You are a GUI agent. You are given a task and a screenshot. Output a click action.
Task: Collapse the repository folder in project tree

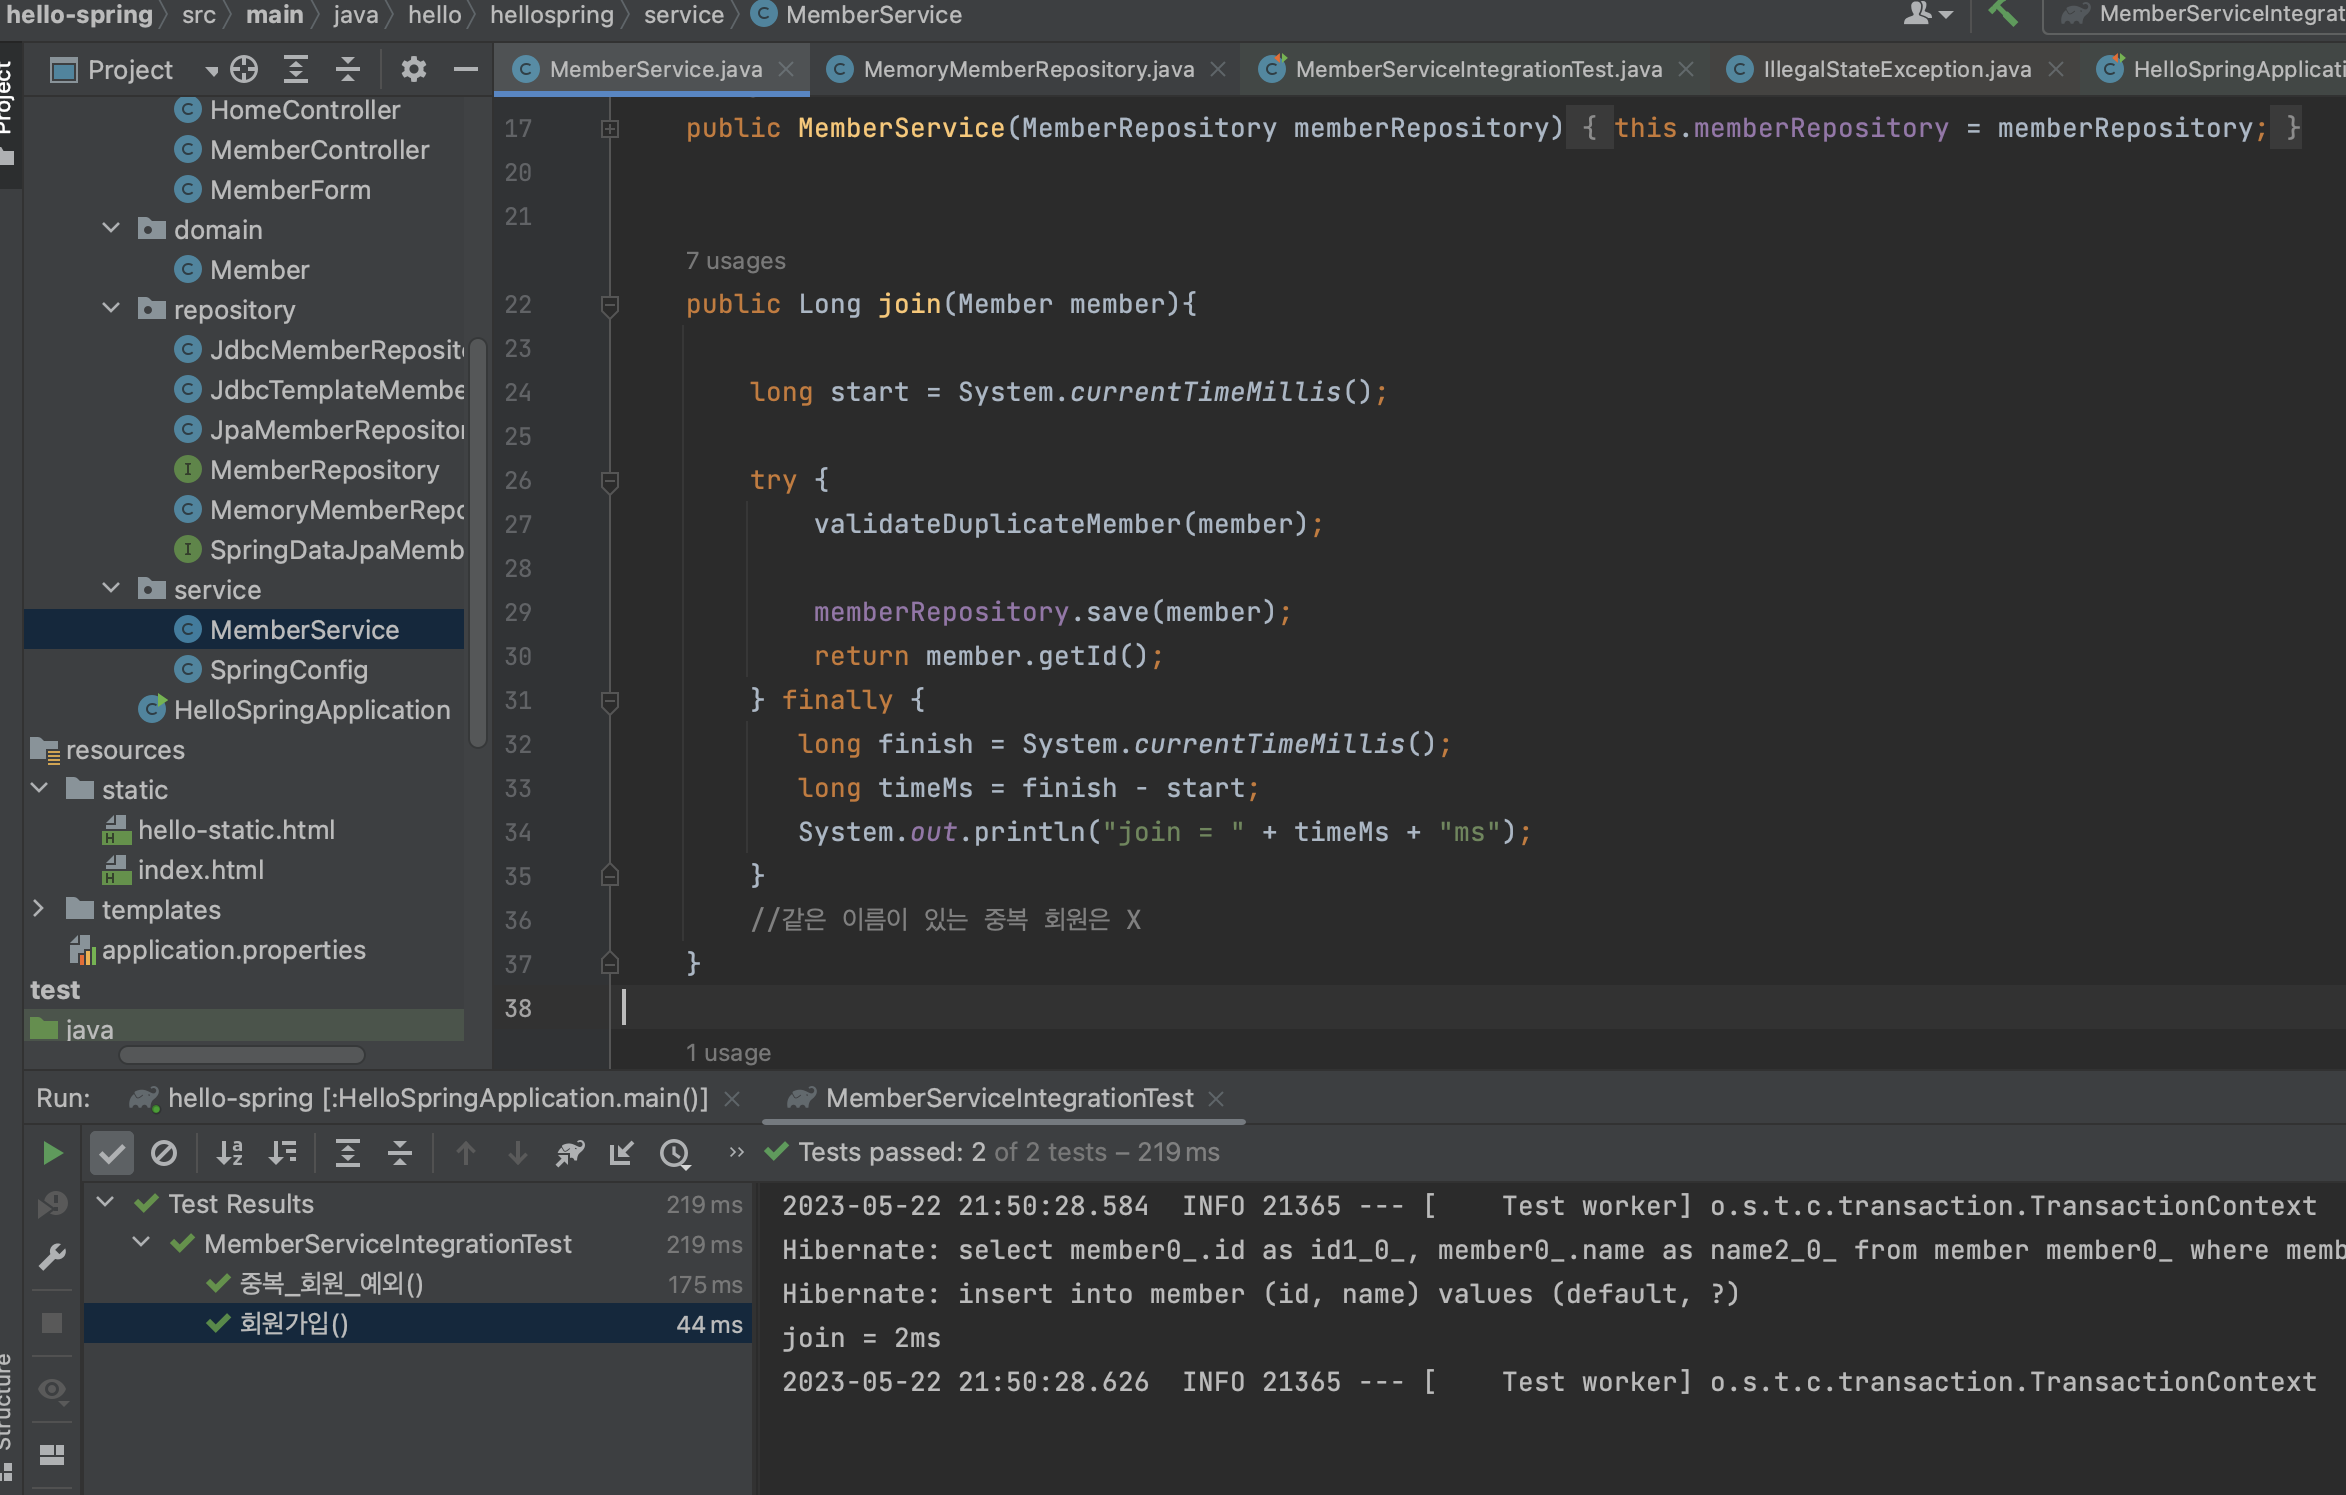[x=110, y=309]
